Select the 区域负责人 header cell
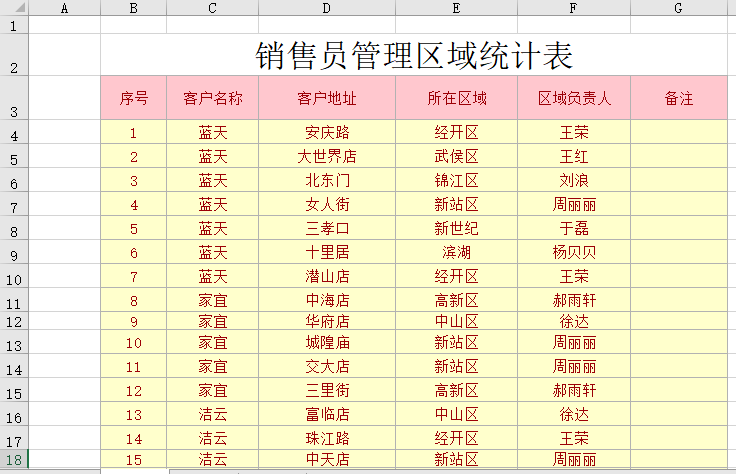 coord(574,98)
